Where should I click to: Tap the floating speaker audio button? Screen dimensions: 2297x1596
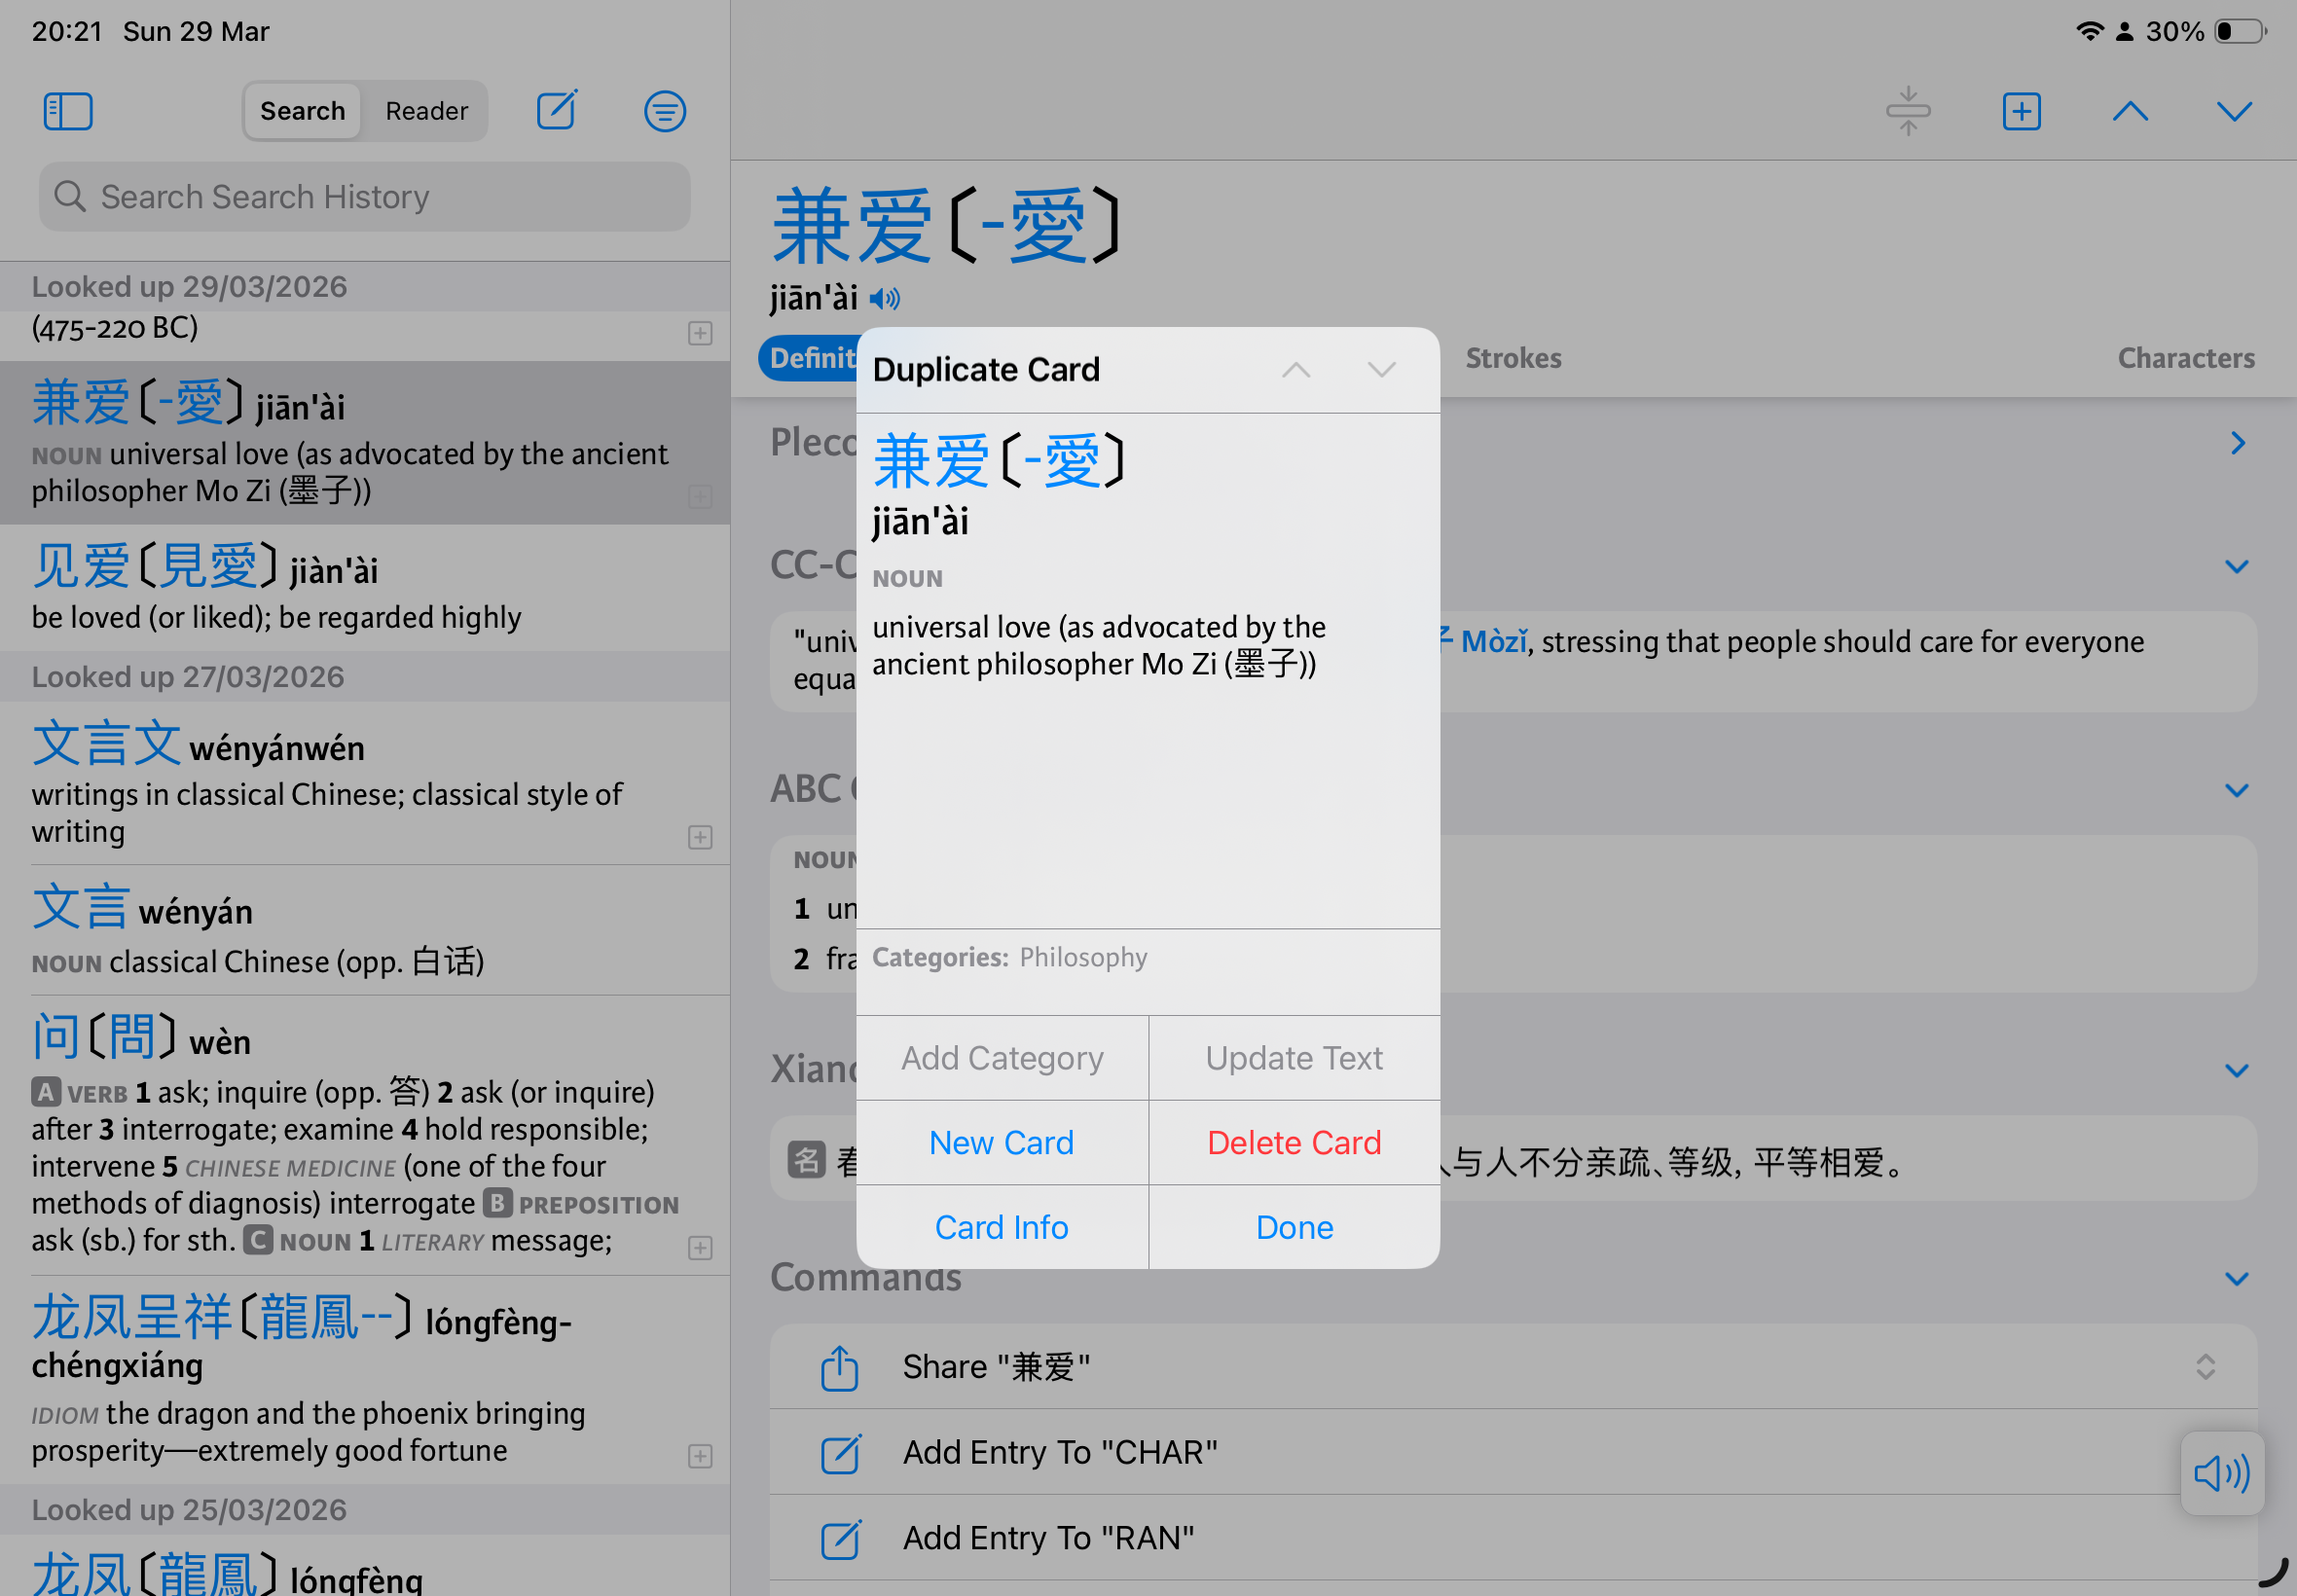click(2221, 1473)
